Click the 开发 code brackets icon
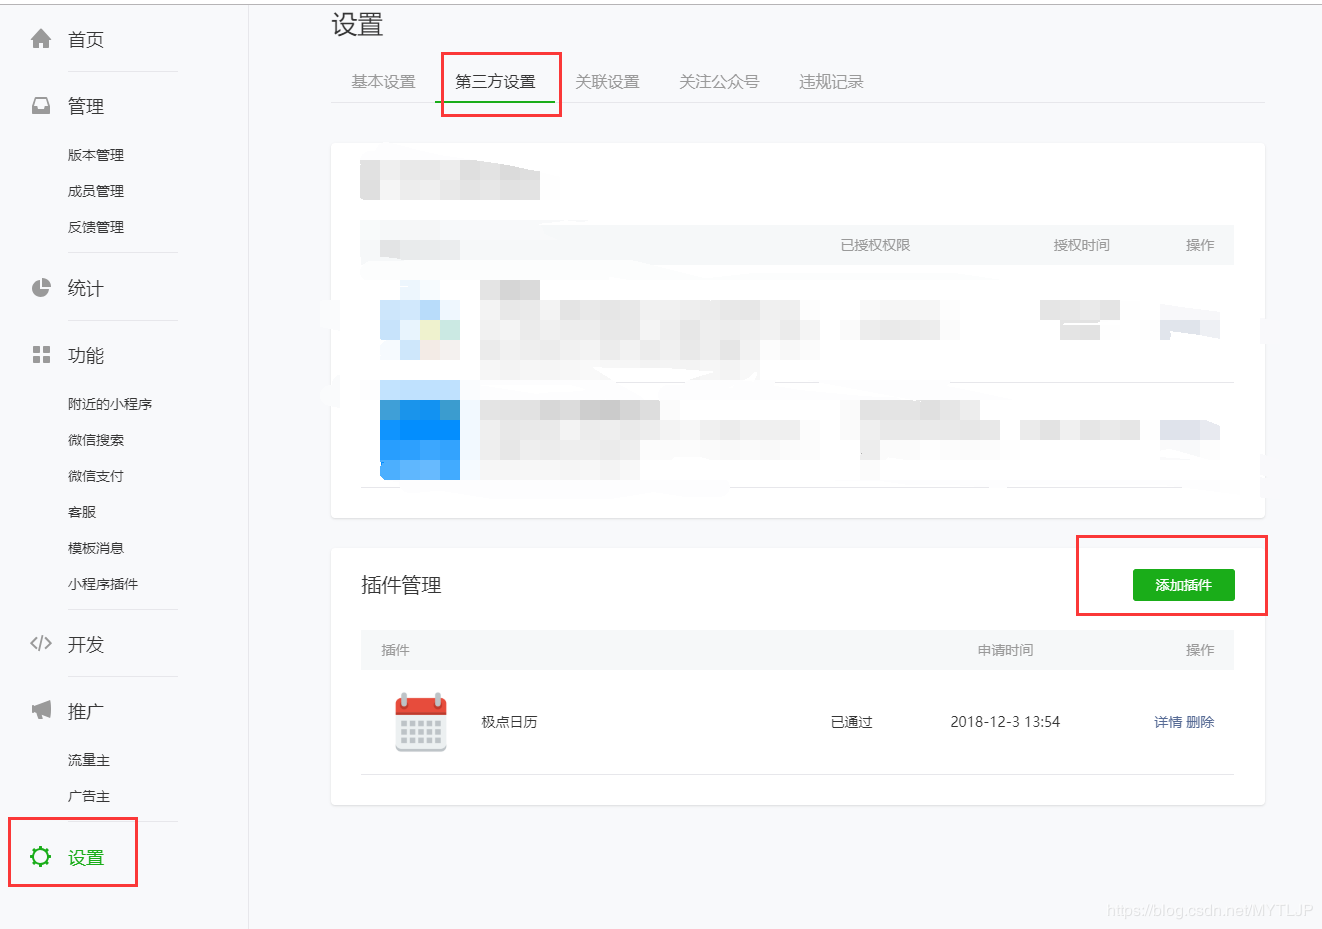This screenshot has height=929, width=1322. tap(41, 643)
